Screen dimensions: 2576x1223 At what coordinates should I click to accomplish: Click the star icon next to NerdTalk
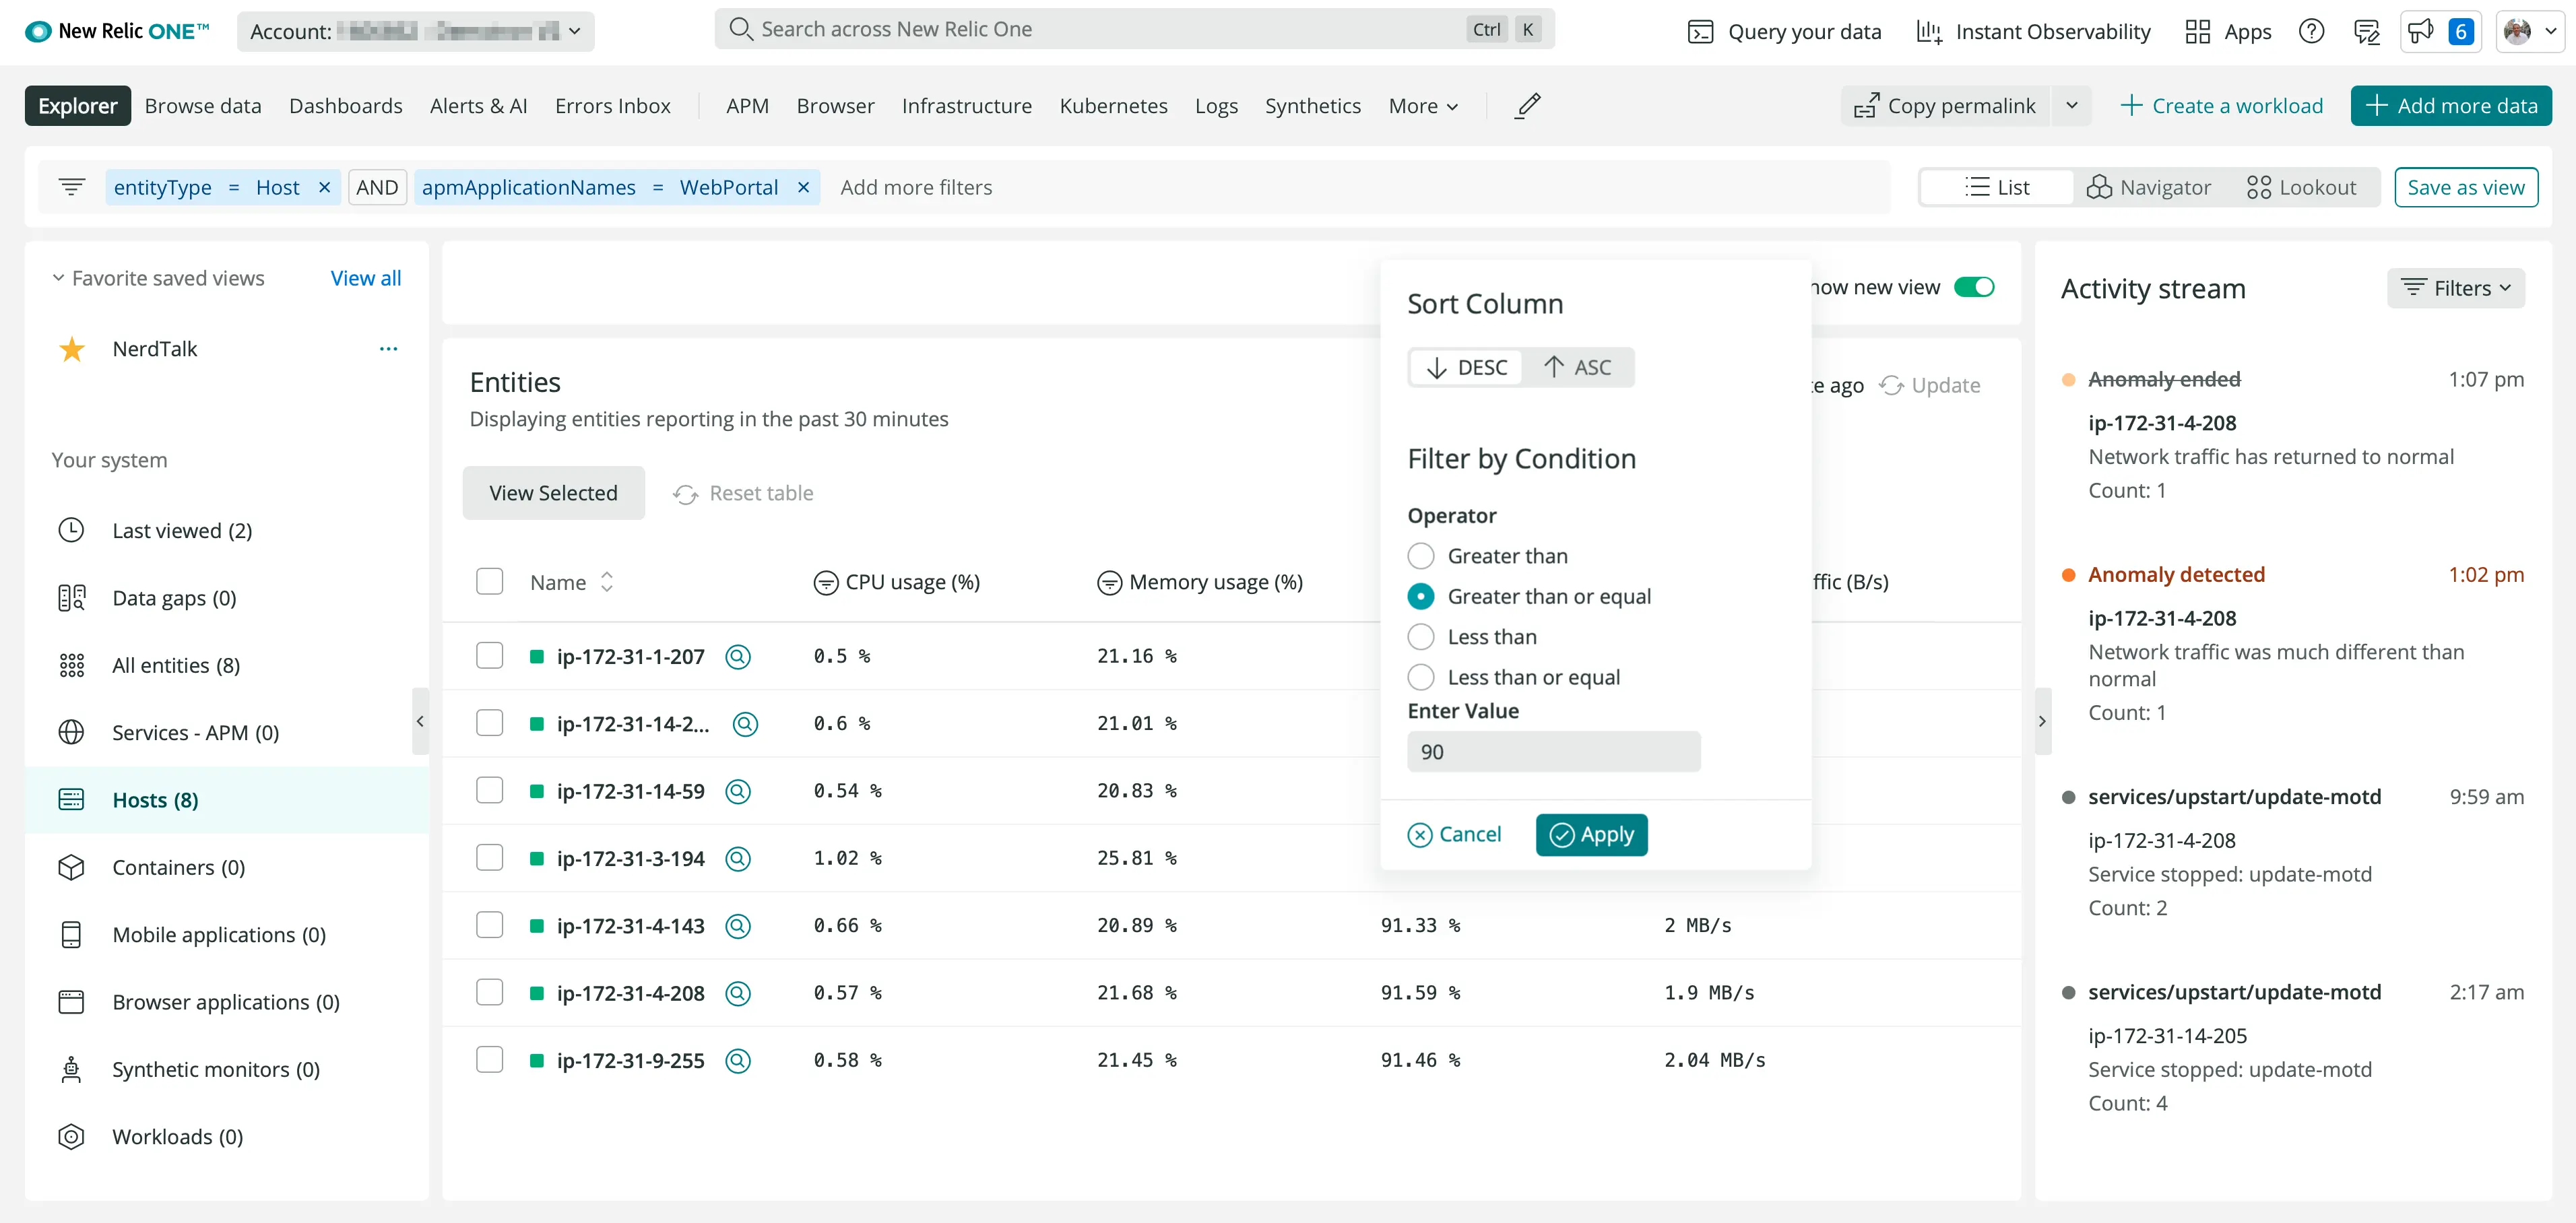click(71, 349)
